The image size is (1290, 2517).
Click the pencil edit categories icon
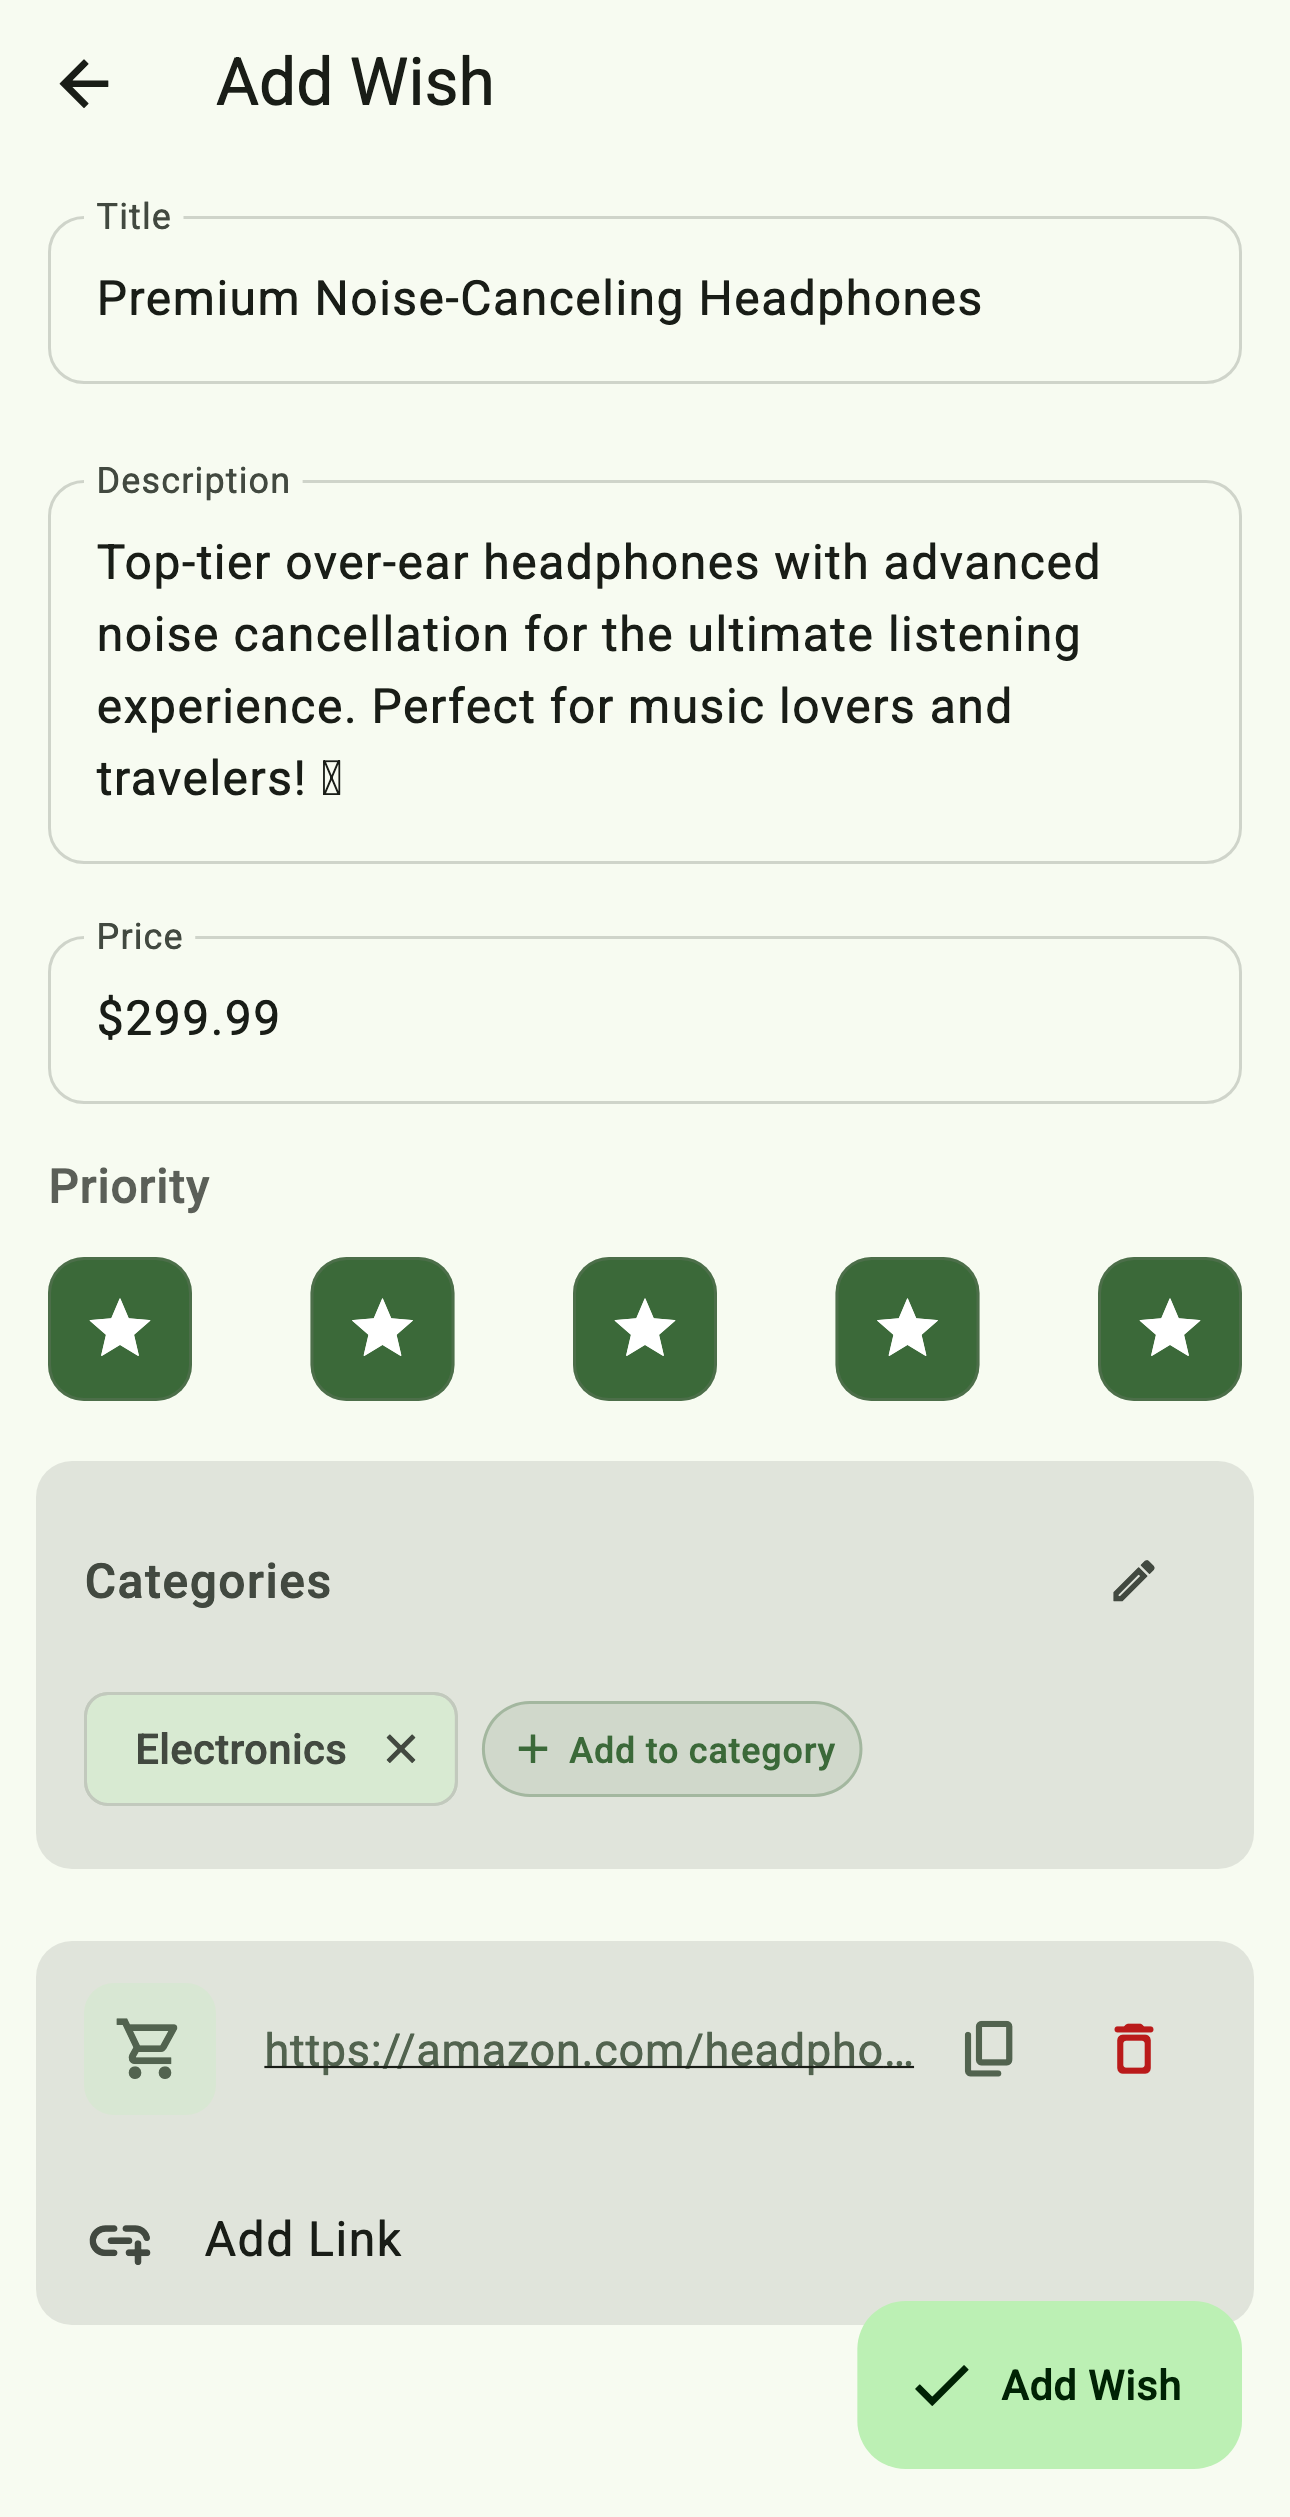click(x=1133, y=1581)
